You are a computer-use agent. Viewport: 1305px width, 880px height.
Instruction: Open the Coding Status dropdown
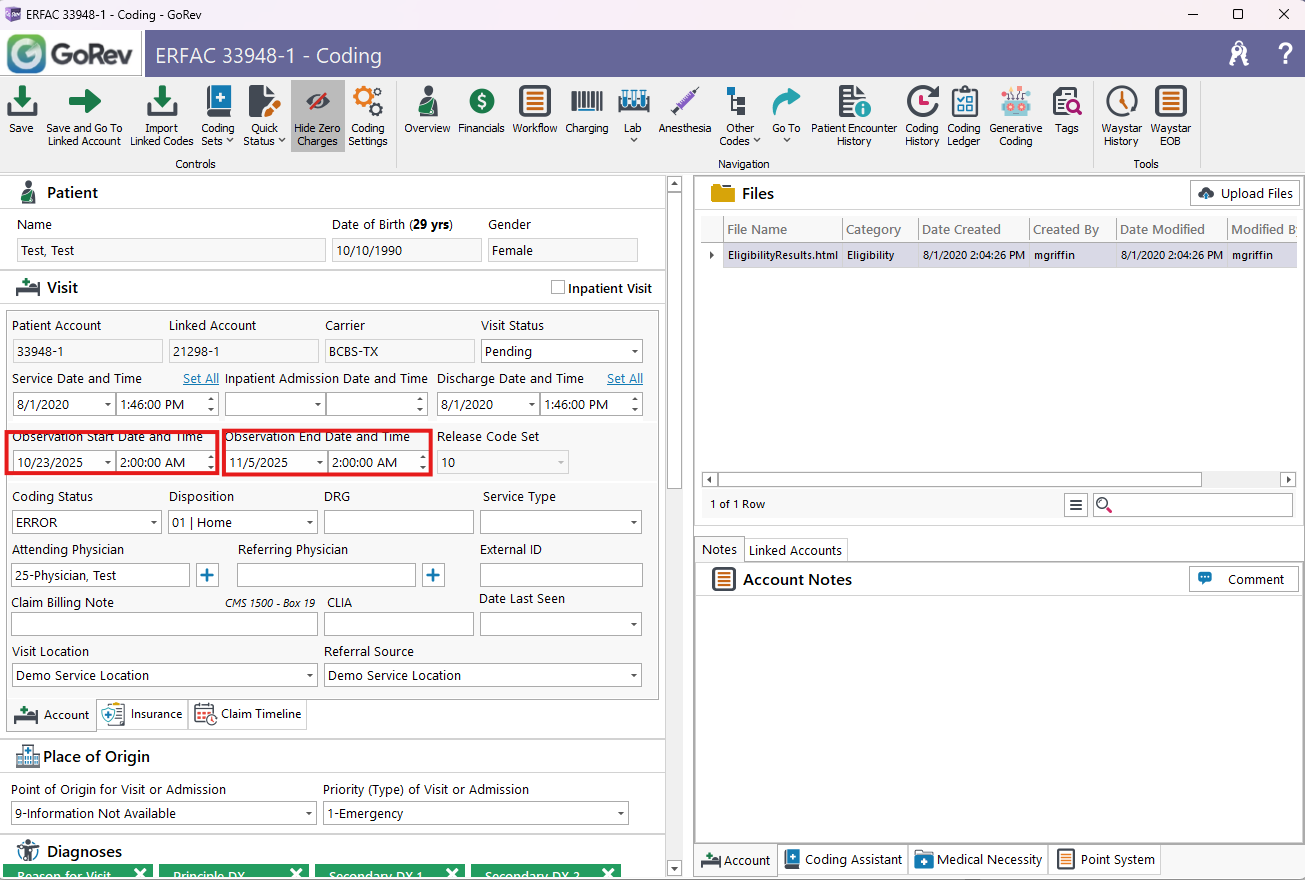[x=153, y=523]
